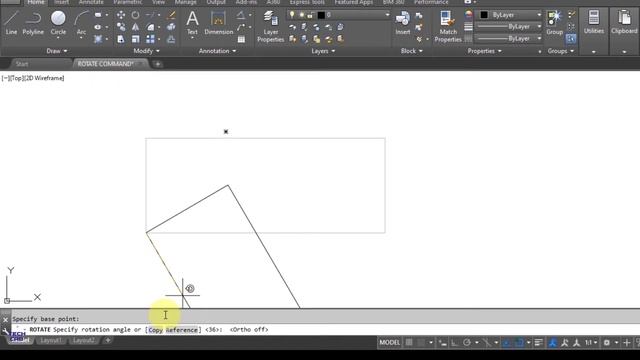This screenshot has width=640, height=360.
Task: Click the Rotate tool in Modify panel
Action: click(135, 15)
